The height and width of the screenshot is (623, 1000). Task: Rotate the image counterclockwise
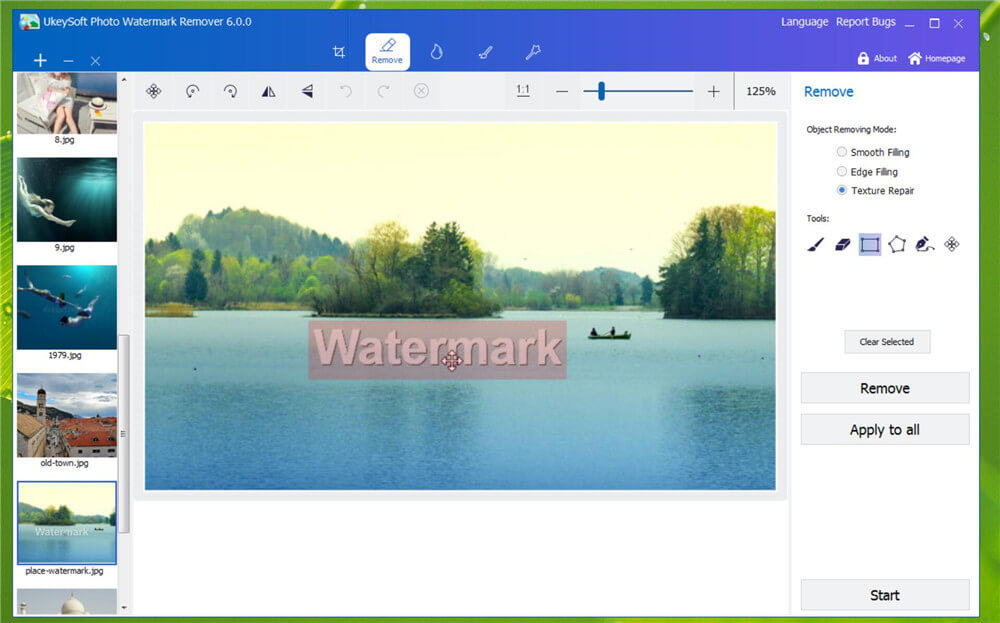pyautogui.click(x=192, y=91)
